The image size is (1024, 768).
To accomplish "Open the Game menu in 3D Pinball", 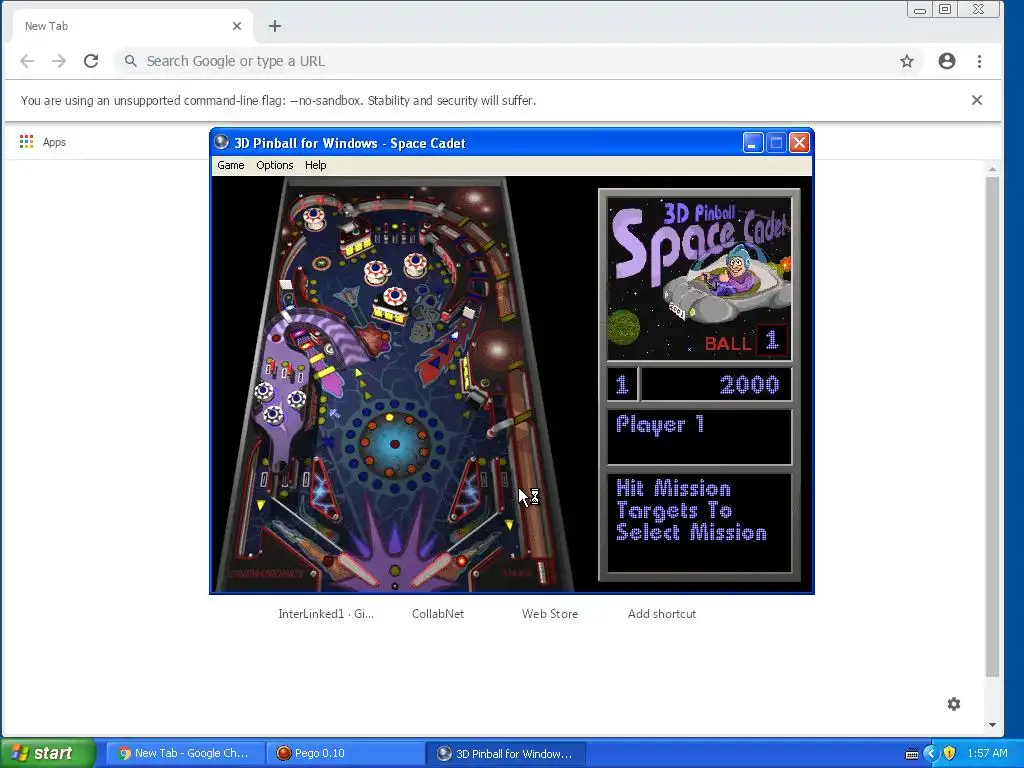I will coord(231,165).
